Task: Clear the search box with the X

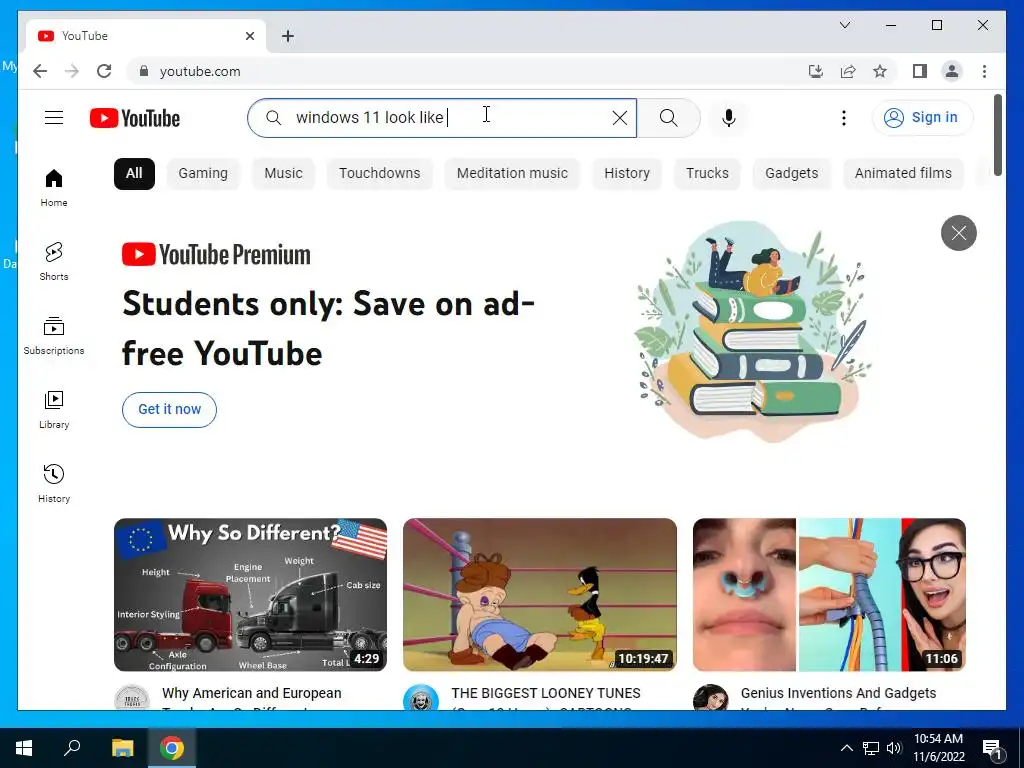Action: [620, 118]
